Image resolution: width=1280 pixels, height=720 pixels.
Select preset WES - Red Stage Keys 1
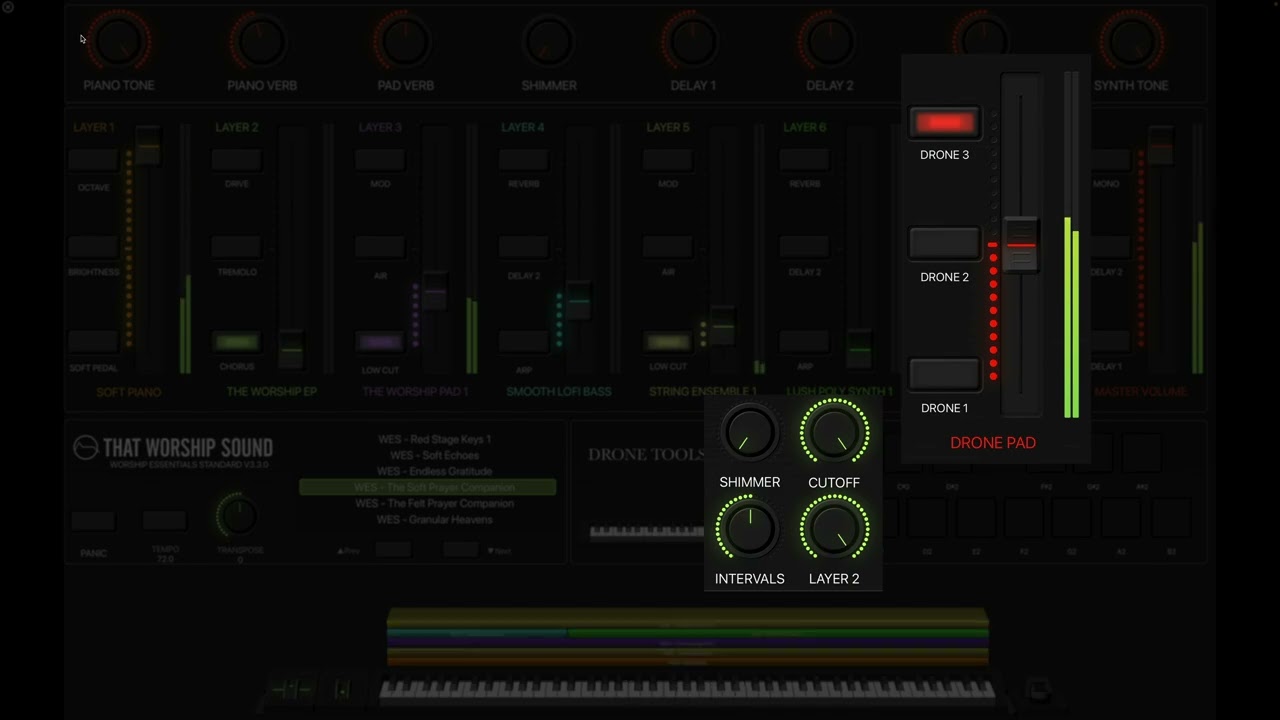tap(435, 439)
